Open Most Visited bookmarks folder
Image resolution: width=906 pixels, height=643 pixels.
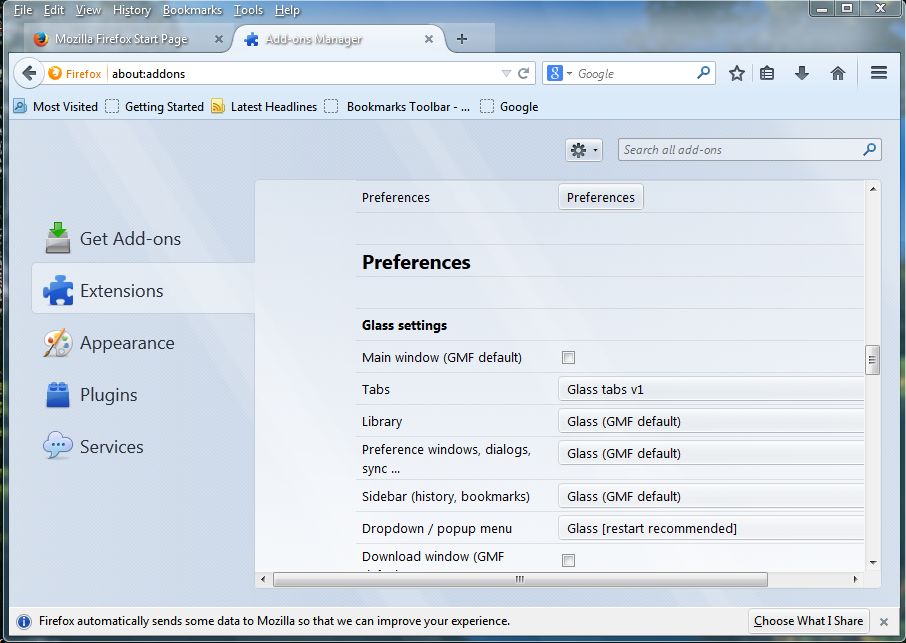tap(56, 107)
